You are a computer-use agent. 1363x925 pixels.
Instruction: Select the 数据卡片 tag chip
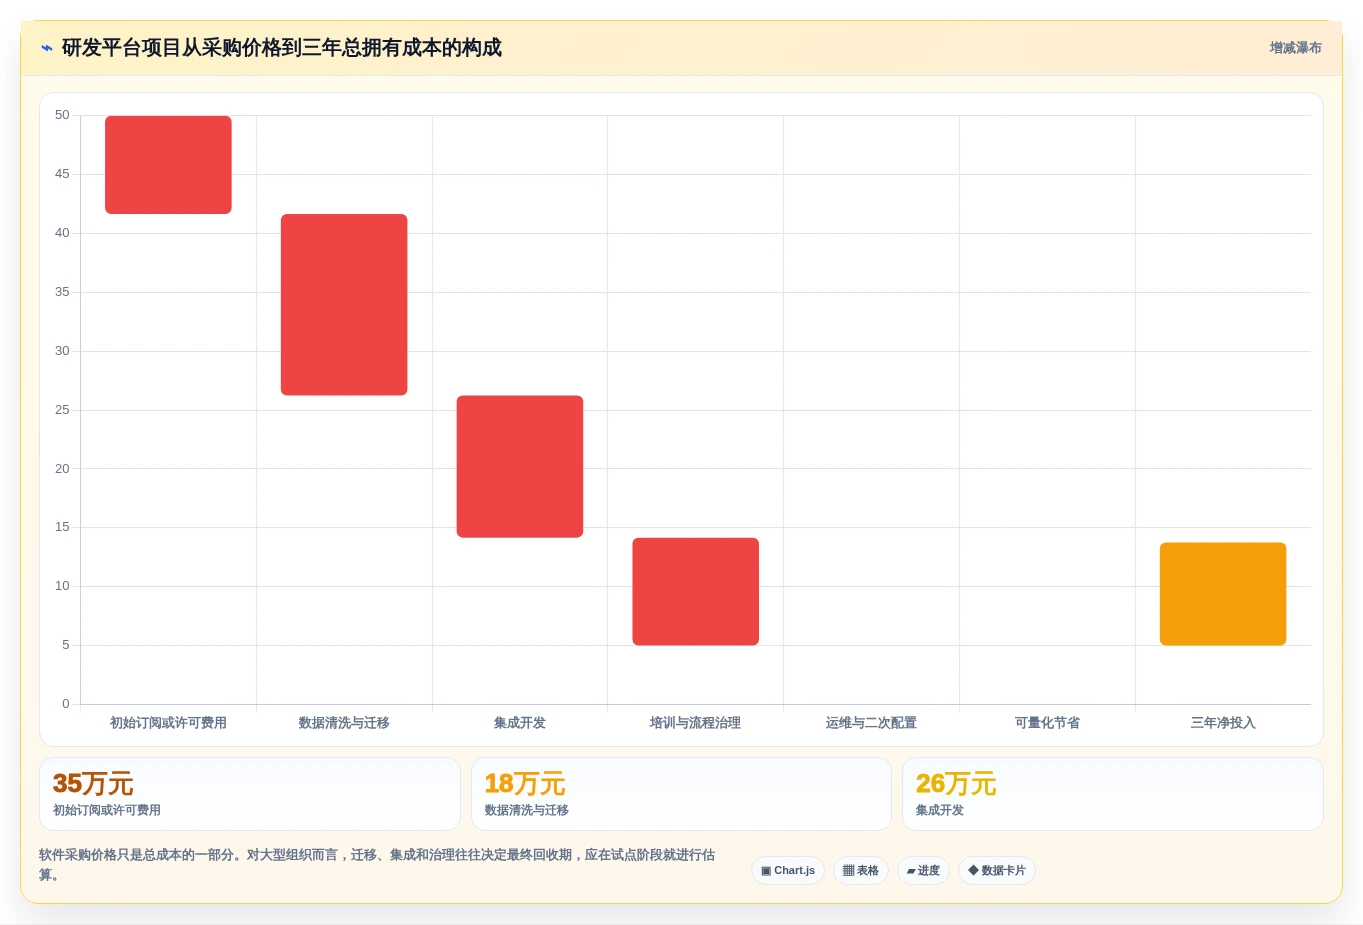coord(996,870)
